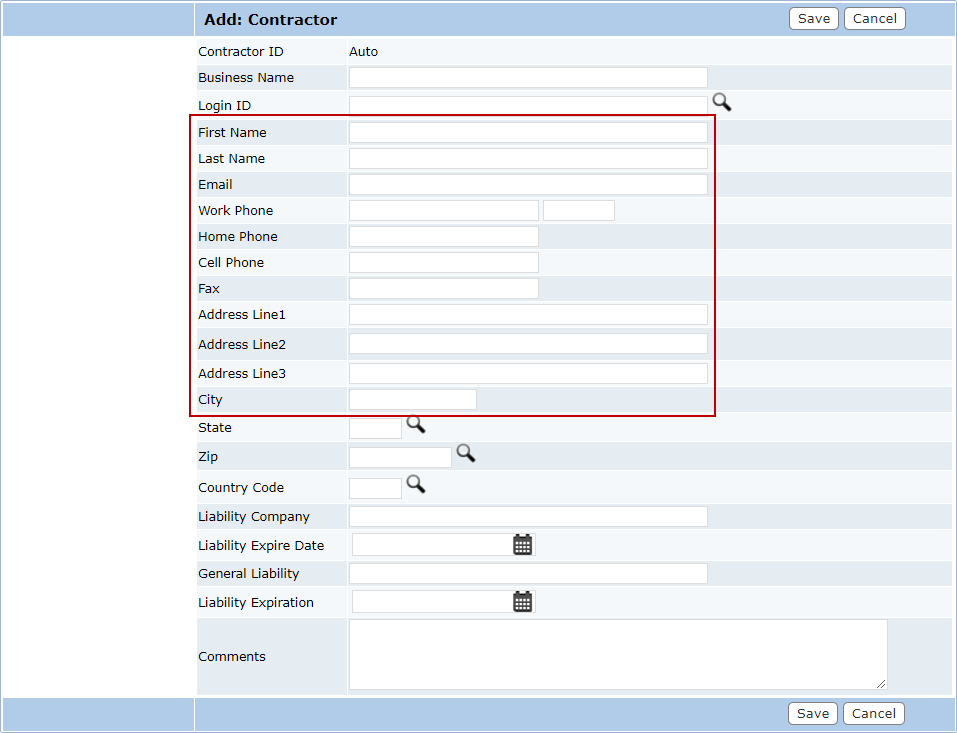Viewport: 957px width, 733px height.
Task: Open the Login ID lookup magnifier
Action: [721, 102]
